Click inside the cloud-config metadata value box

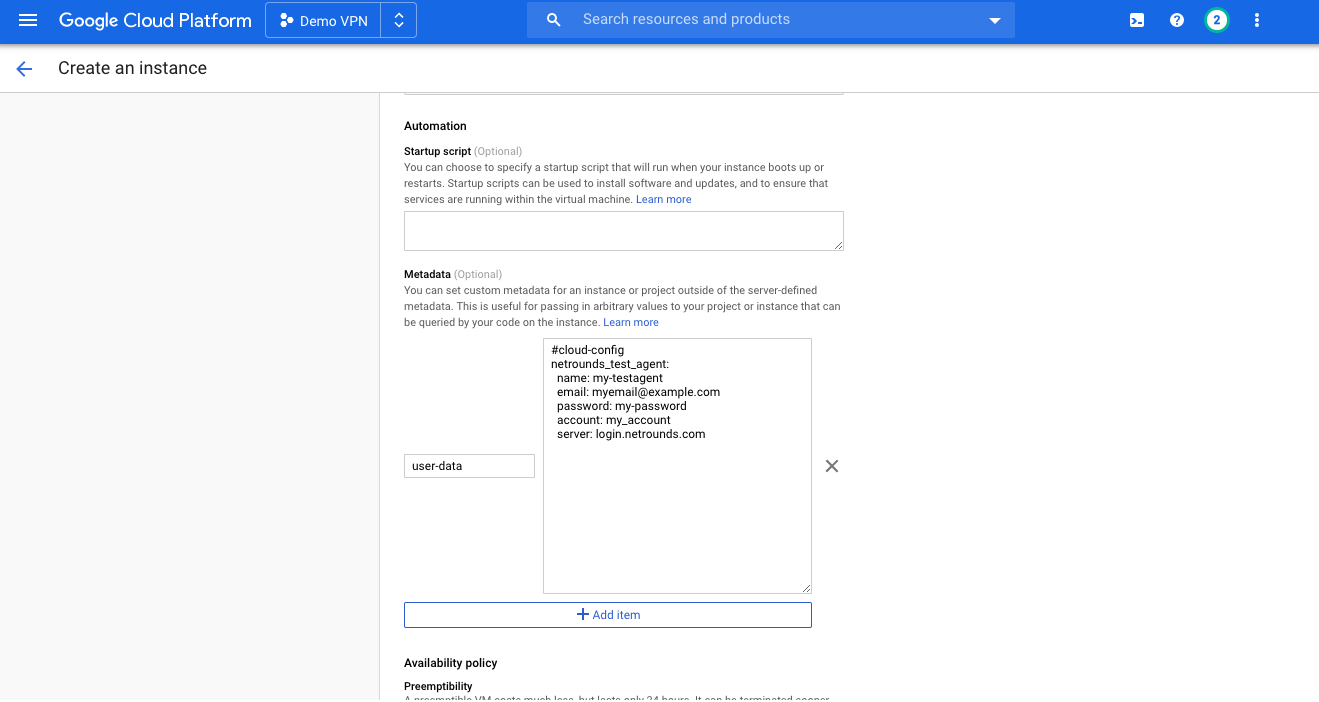click(677, 465)
